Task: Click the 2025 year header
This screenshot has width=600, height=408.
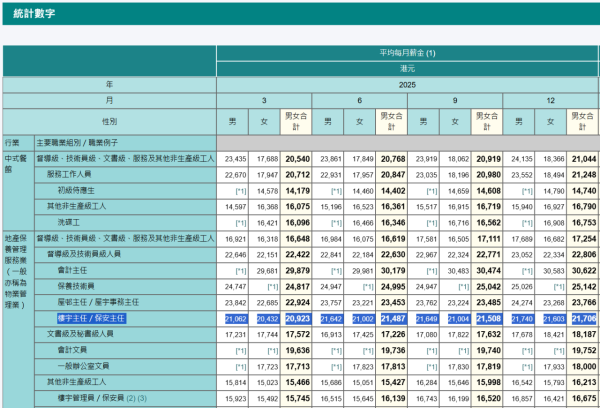Action: (x=407, y=85)
